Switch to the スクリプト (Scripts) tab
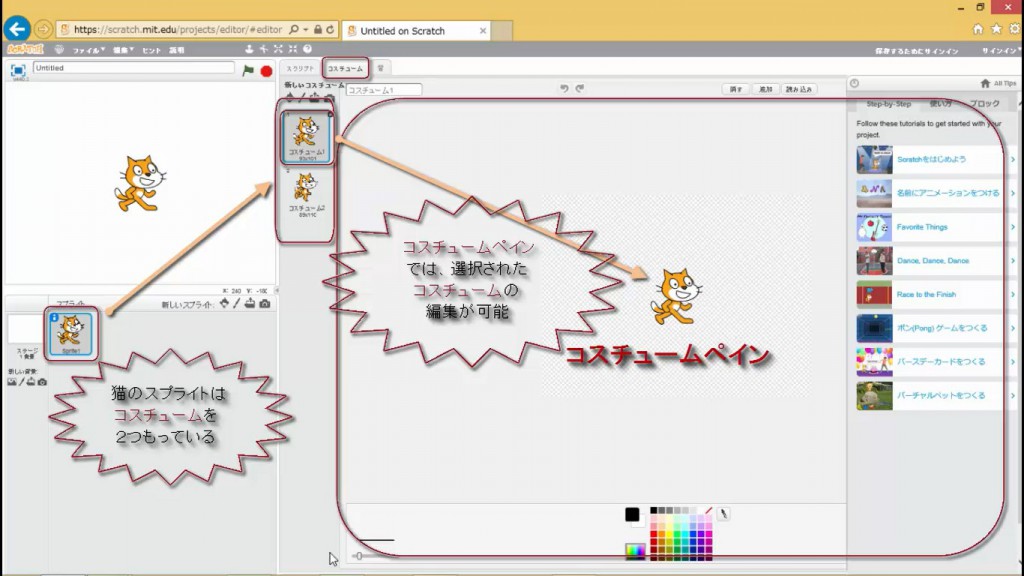The image size is (1024, 576). [300, 68]
